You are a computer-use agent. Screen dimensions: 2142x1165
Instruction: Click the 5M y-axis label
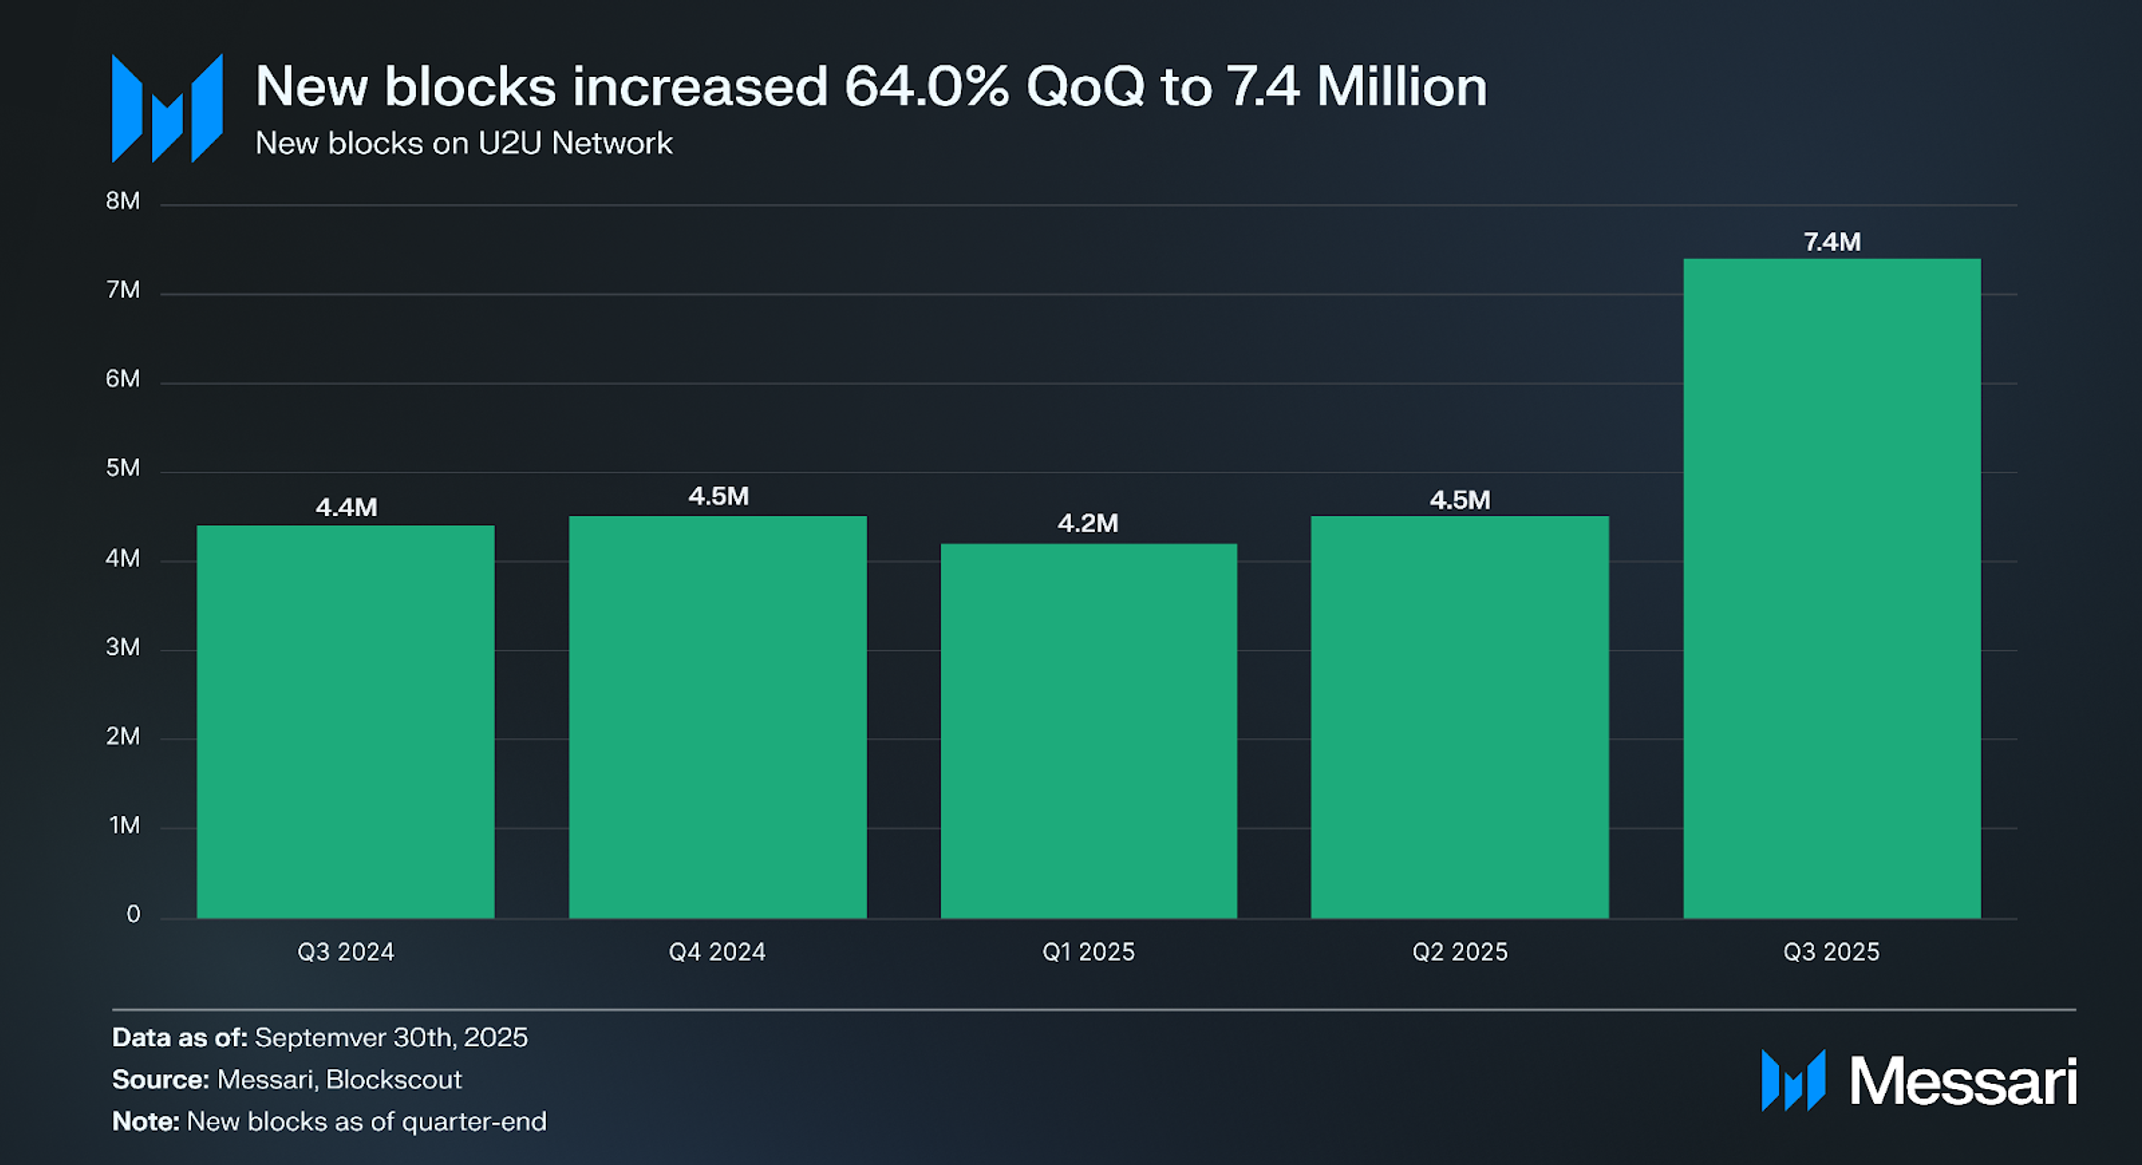(x=123, y=468)
